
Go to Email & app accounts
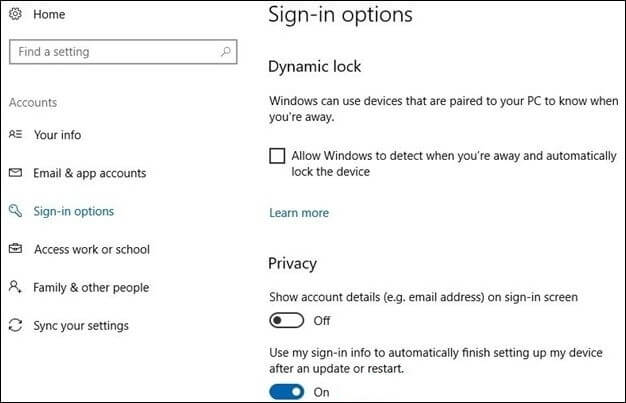point(90,173)
